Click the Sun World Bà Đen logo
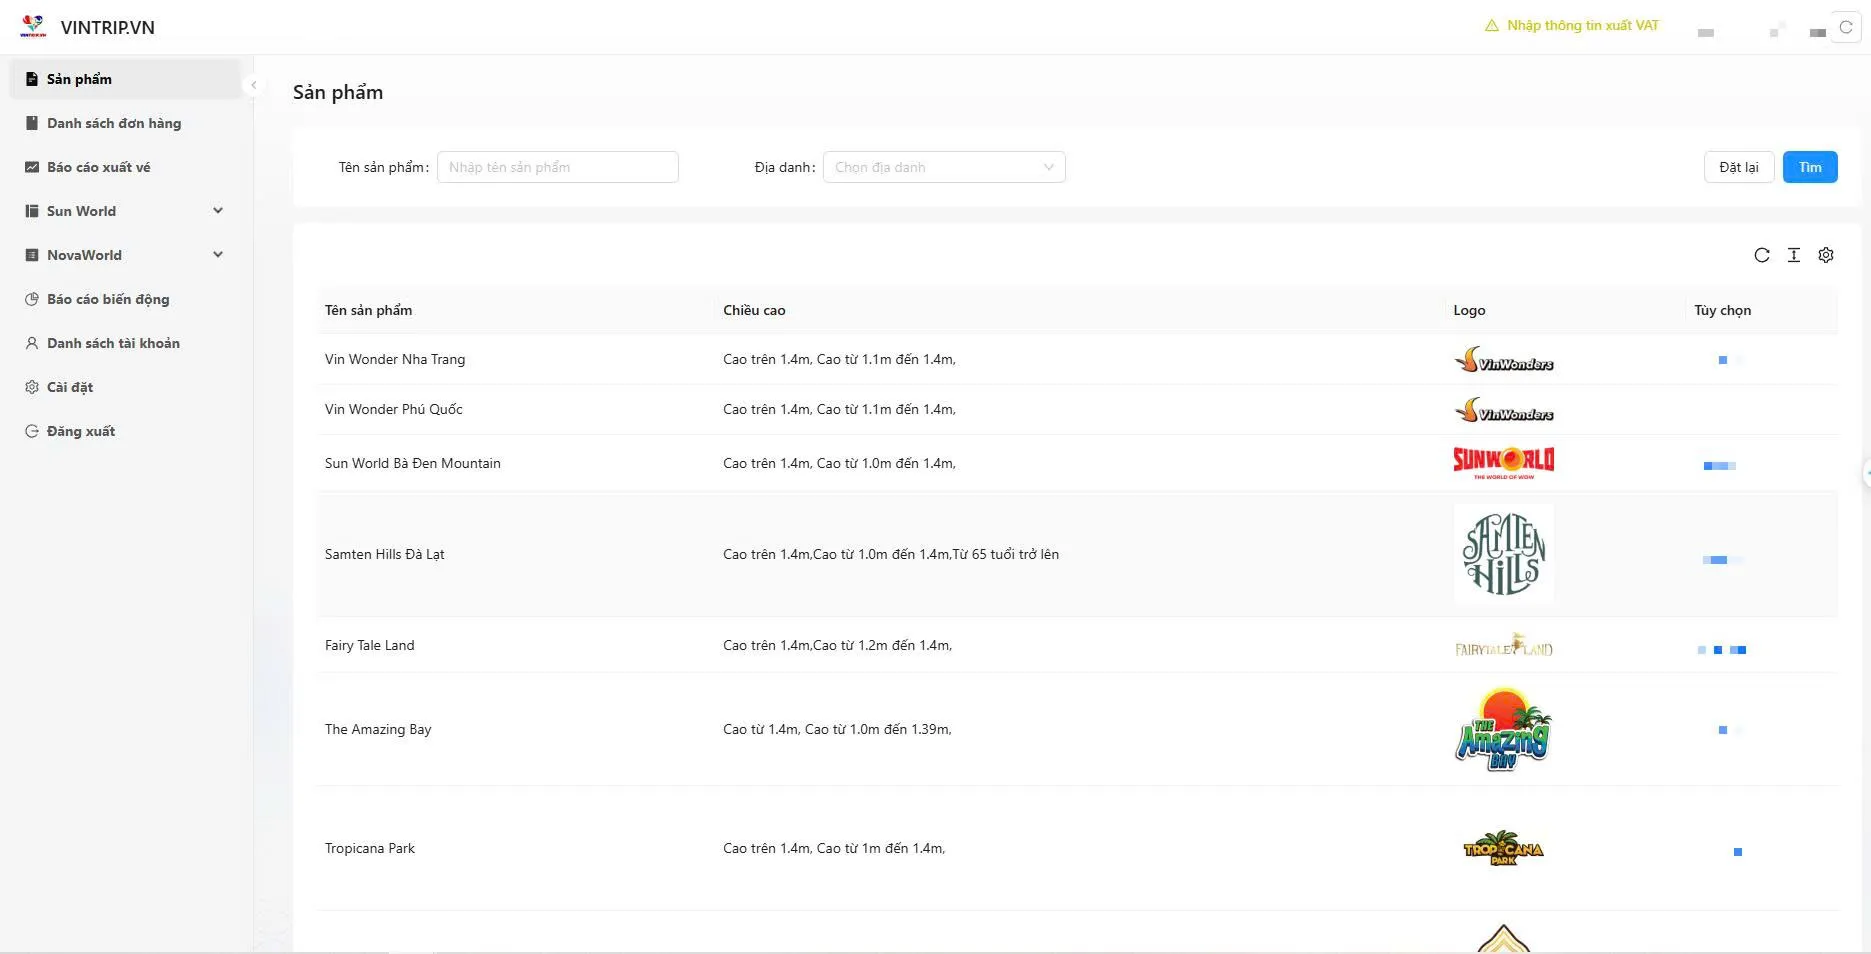Screen dimensions: 1871x954 click(1503, 462)
